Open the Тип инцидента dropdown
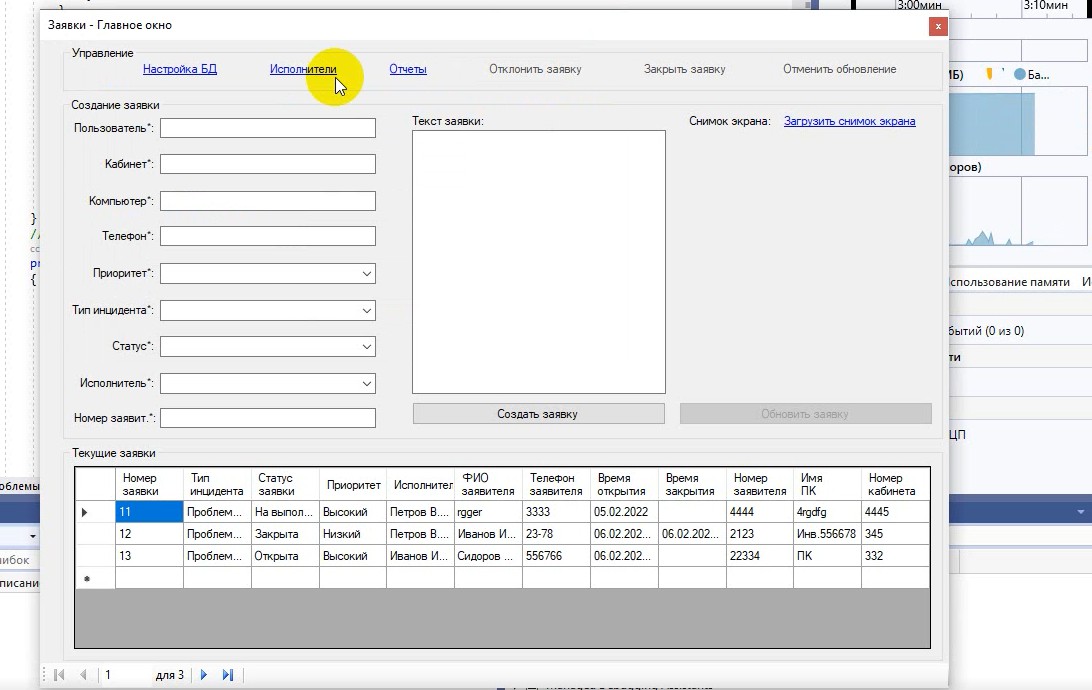 (x=267, y=311)
